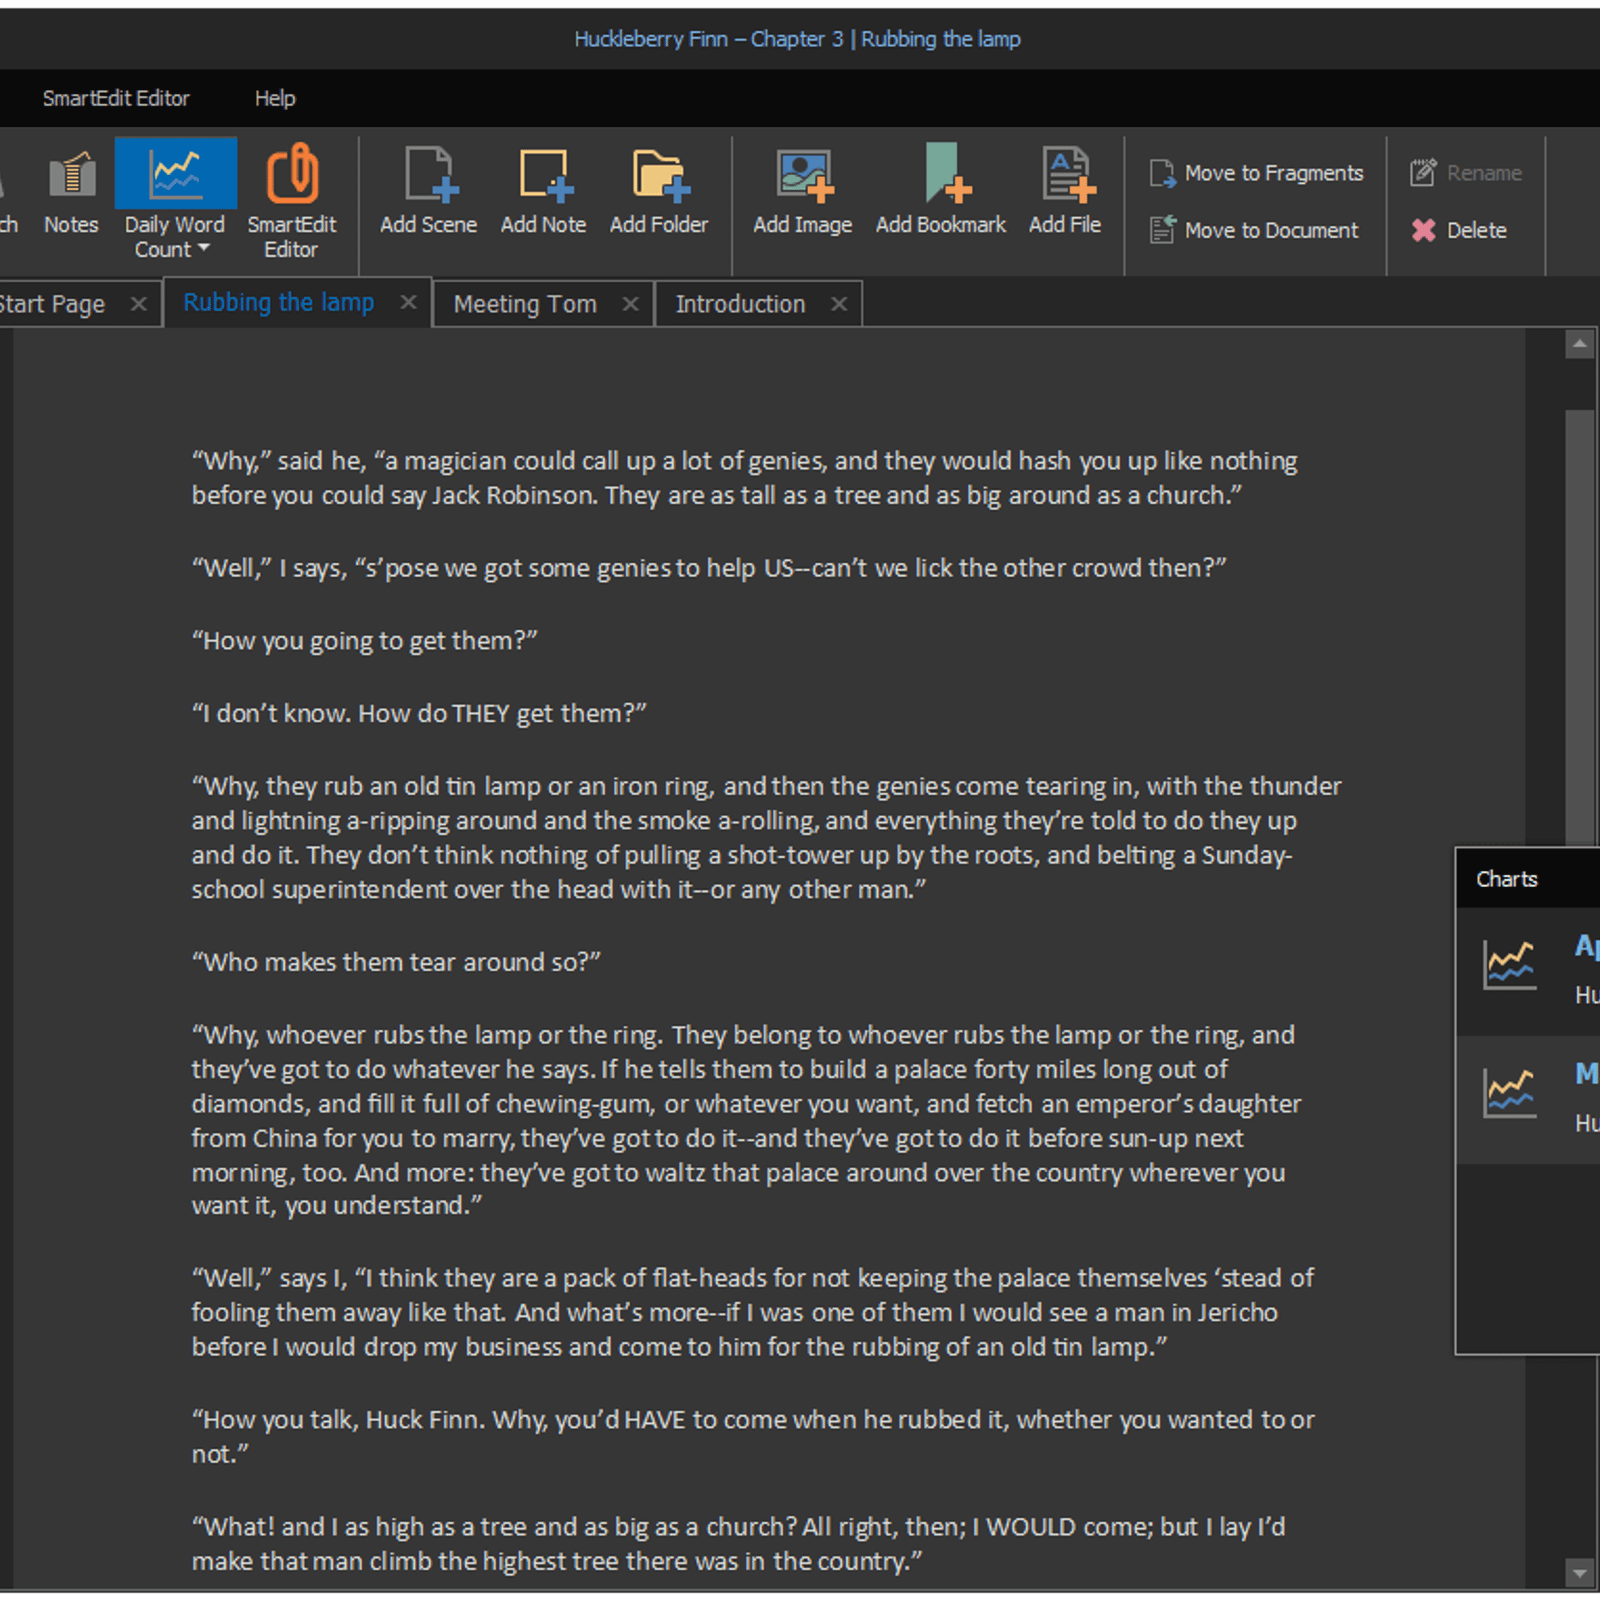Click the vertical scrollbar thumb
Image resolution: width=1600 pixels, height=1600 pixels.
[x=1579, y=628]
